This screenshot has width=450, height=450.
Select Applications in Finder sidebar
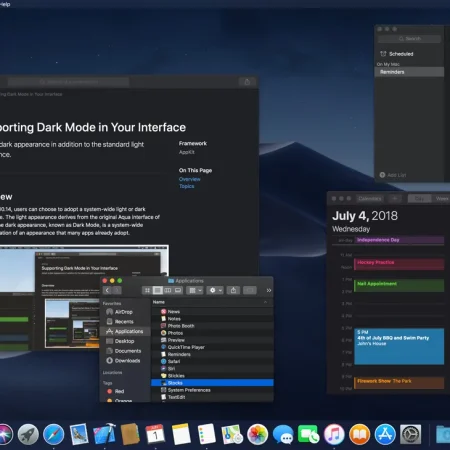pos(125,331)
